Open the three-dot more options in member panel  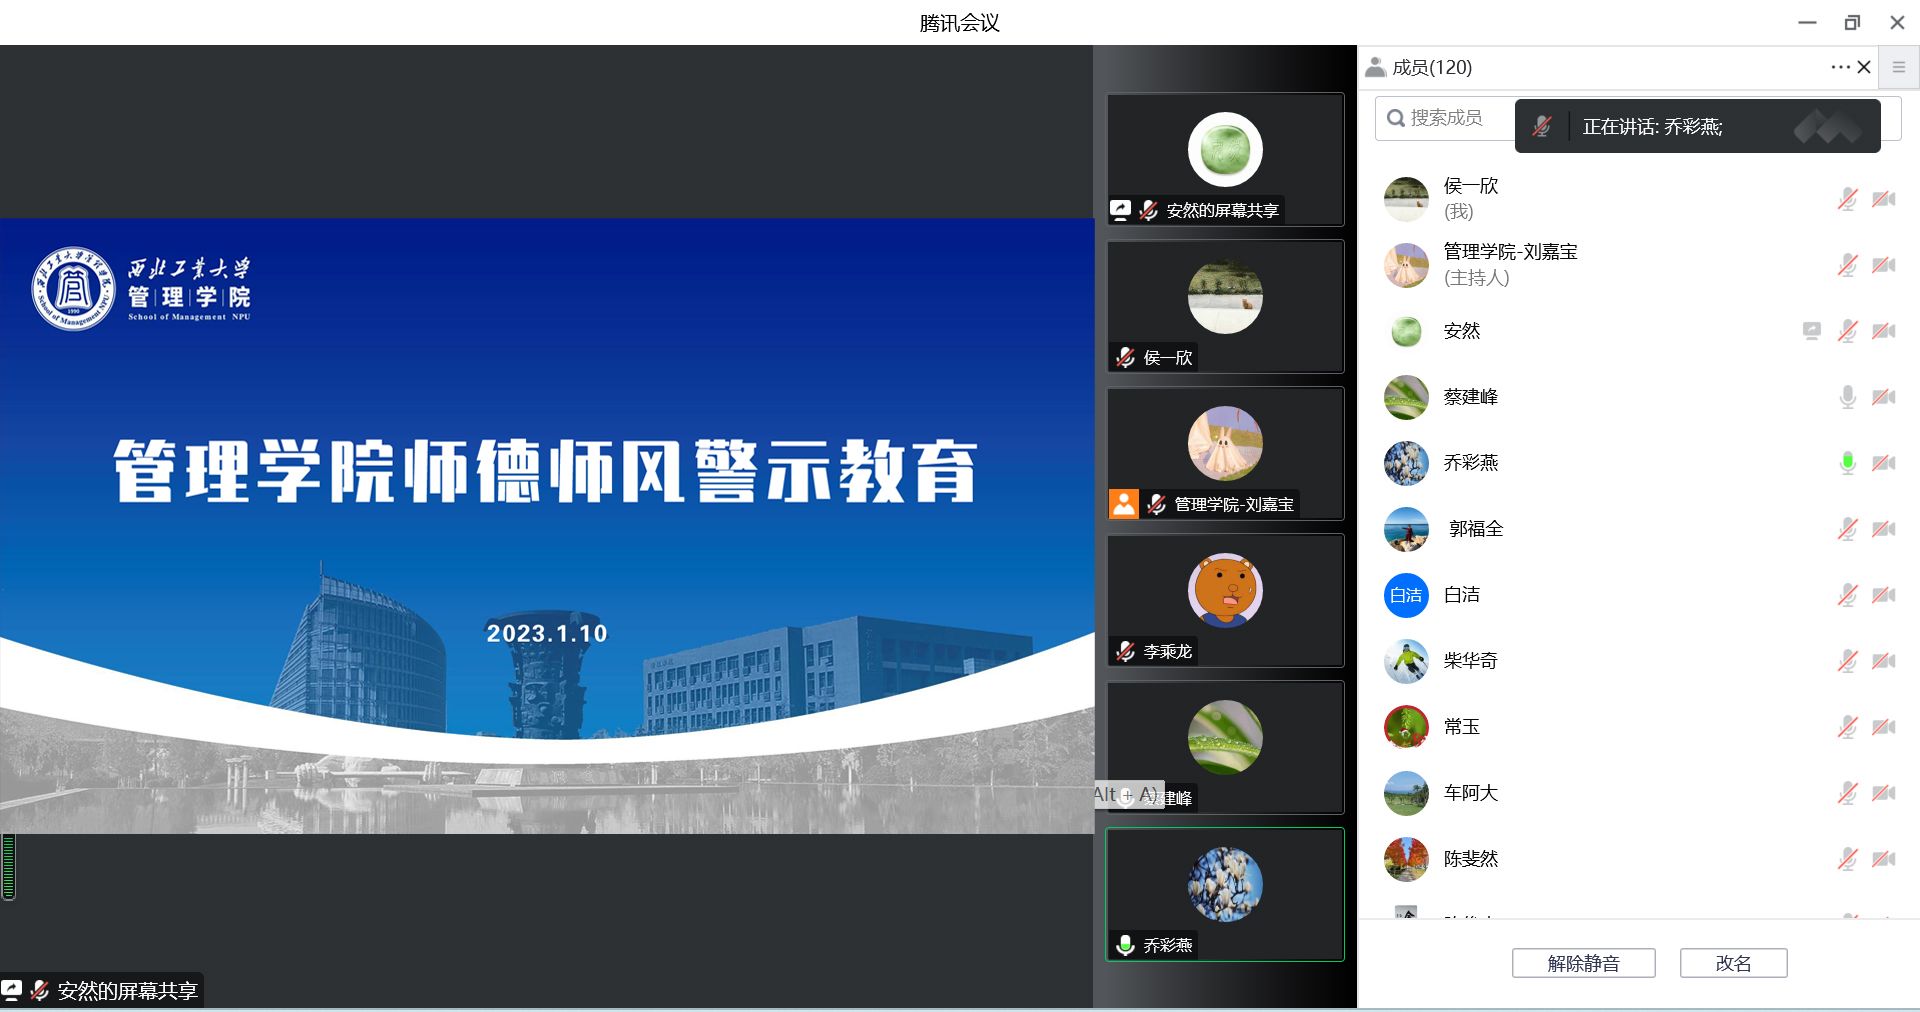click(1840, 67)
